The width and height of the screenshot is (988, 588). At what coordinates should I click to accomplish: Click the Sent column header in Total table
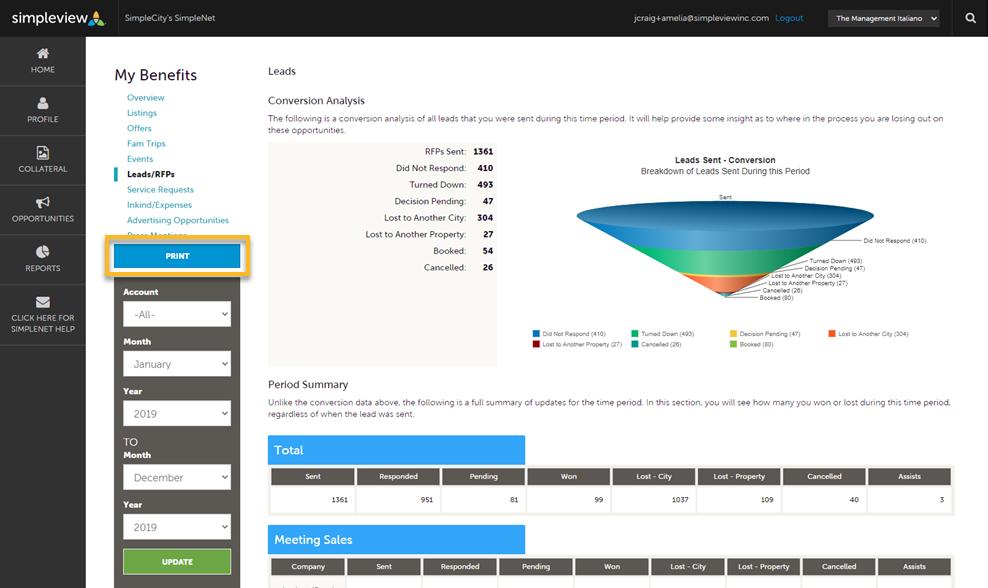[313, 476]
